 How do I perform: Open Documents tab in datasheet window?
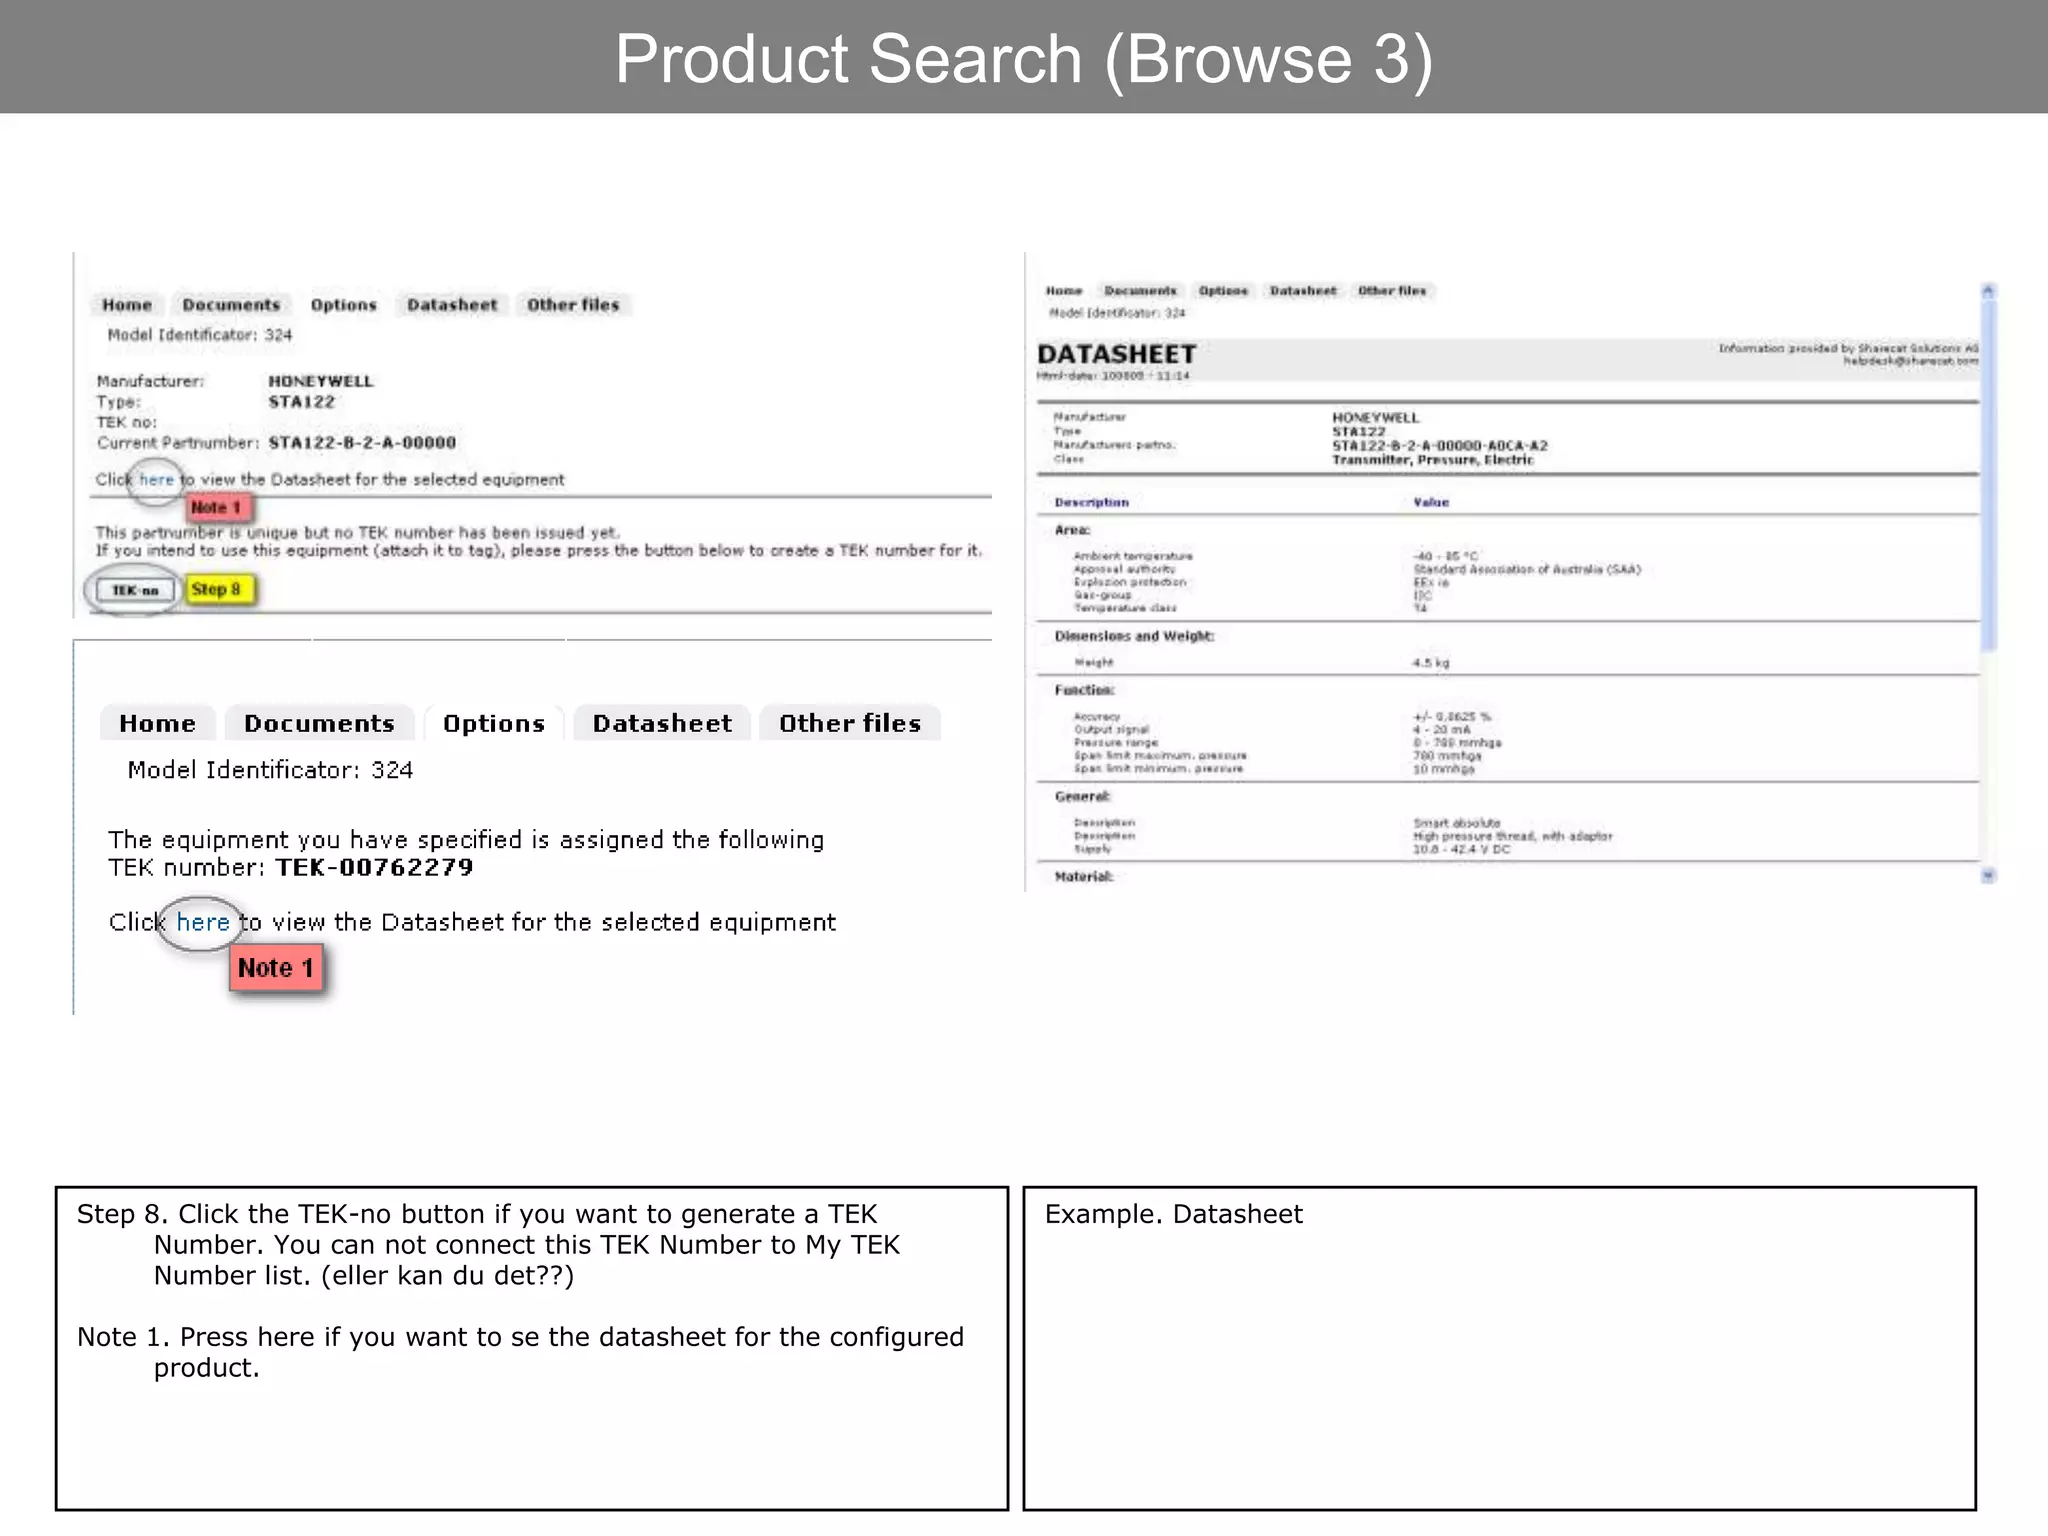[1140, 291]
